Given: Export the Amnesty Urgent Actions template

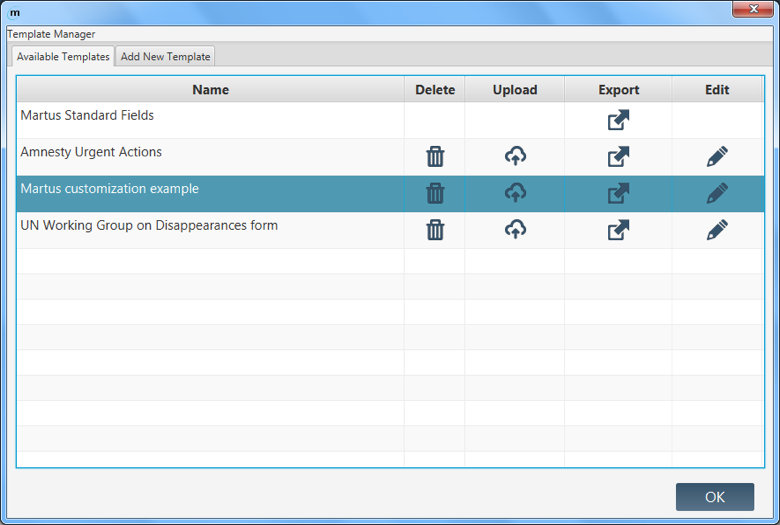Looking at the screenshot, I should tap(618, 157).
